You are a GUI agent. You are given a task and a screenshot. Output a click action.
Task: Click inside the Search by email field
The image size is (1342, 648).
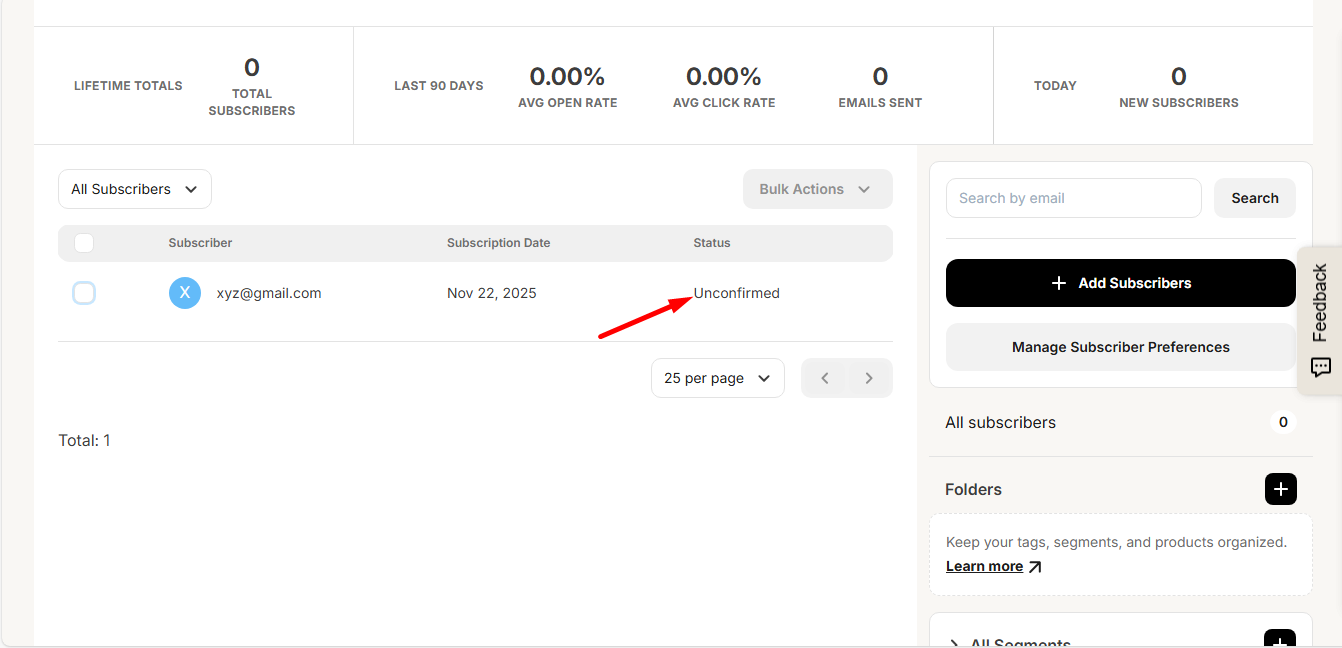pyautogui.click(x=1073, y=198)
